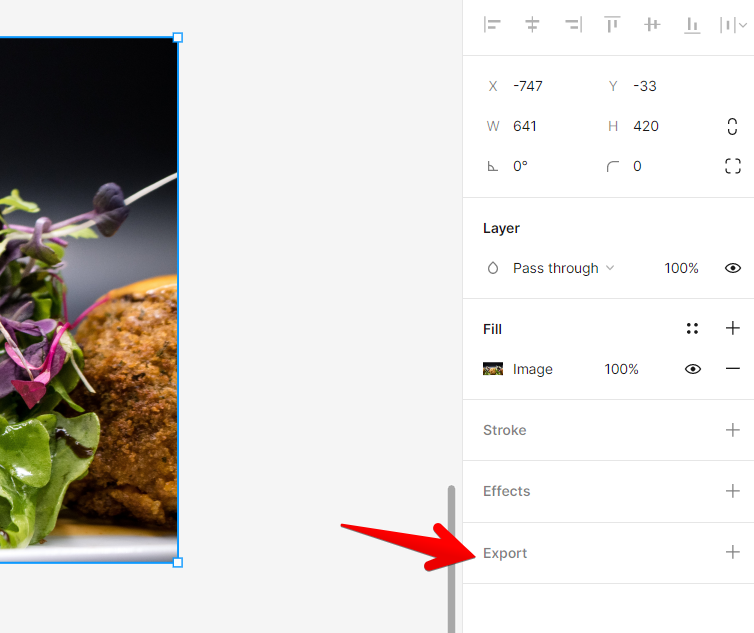The image size is (754, 633).
Task: Open the distribute spacing dropdown
Action: pyautogui.click(x=733, y=25)
